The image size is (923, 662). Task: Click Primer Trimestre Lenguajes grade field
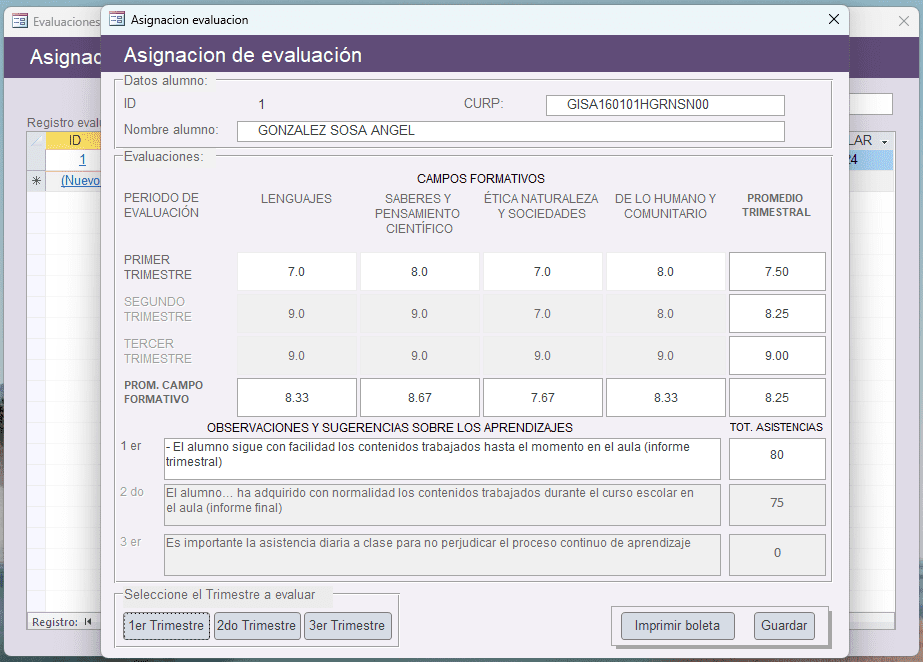click(297, 271)
